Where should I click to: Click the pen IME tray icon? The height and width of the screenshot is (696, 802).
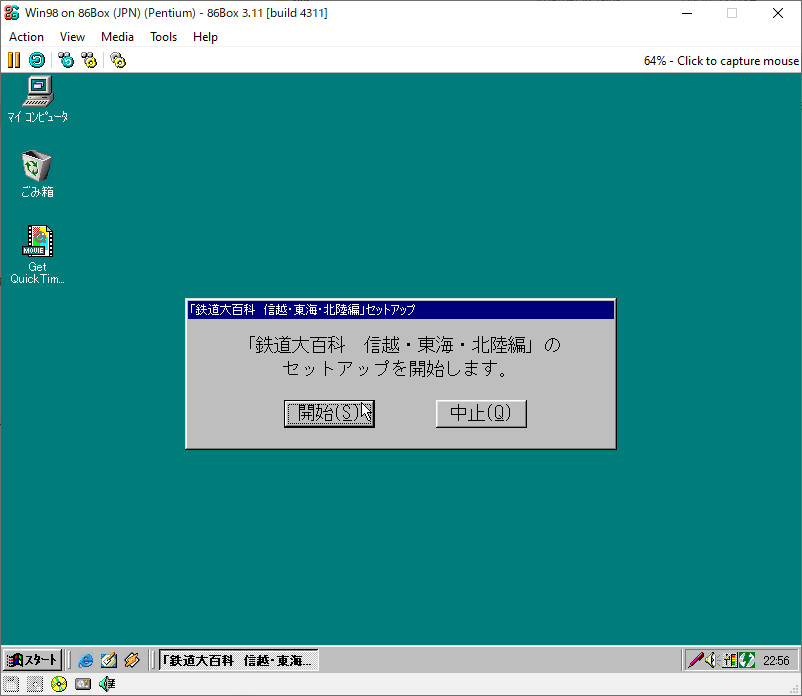tap(696, 660)
